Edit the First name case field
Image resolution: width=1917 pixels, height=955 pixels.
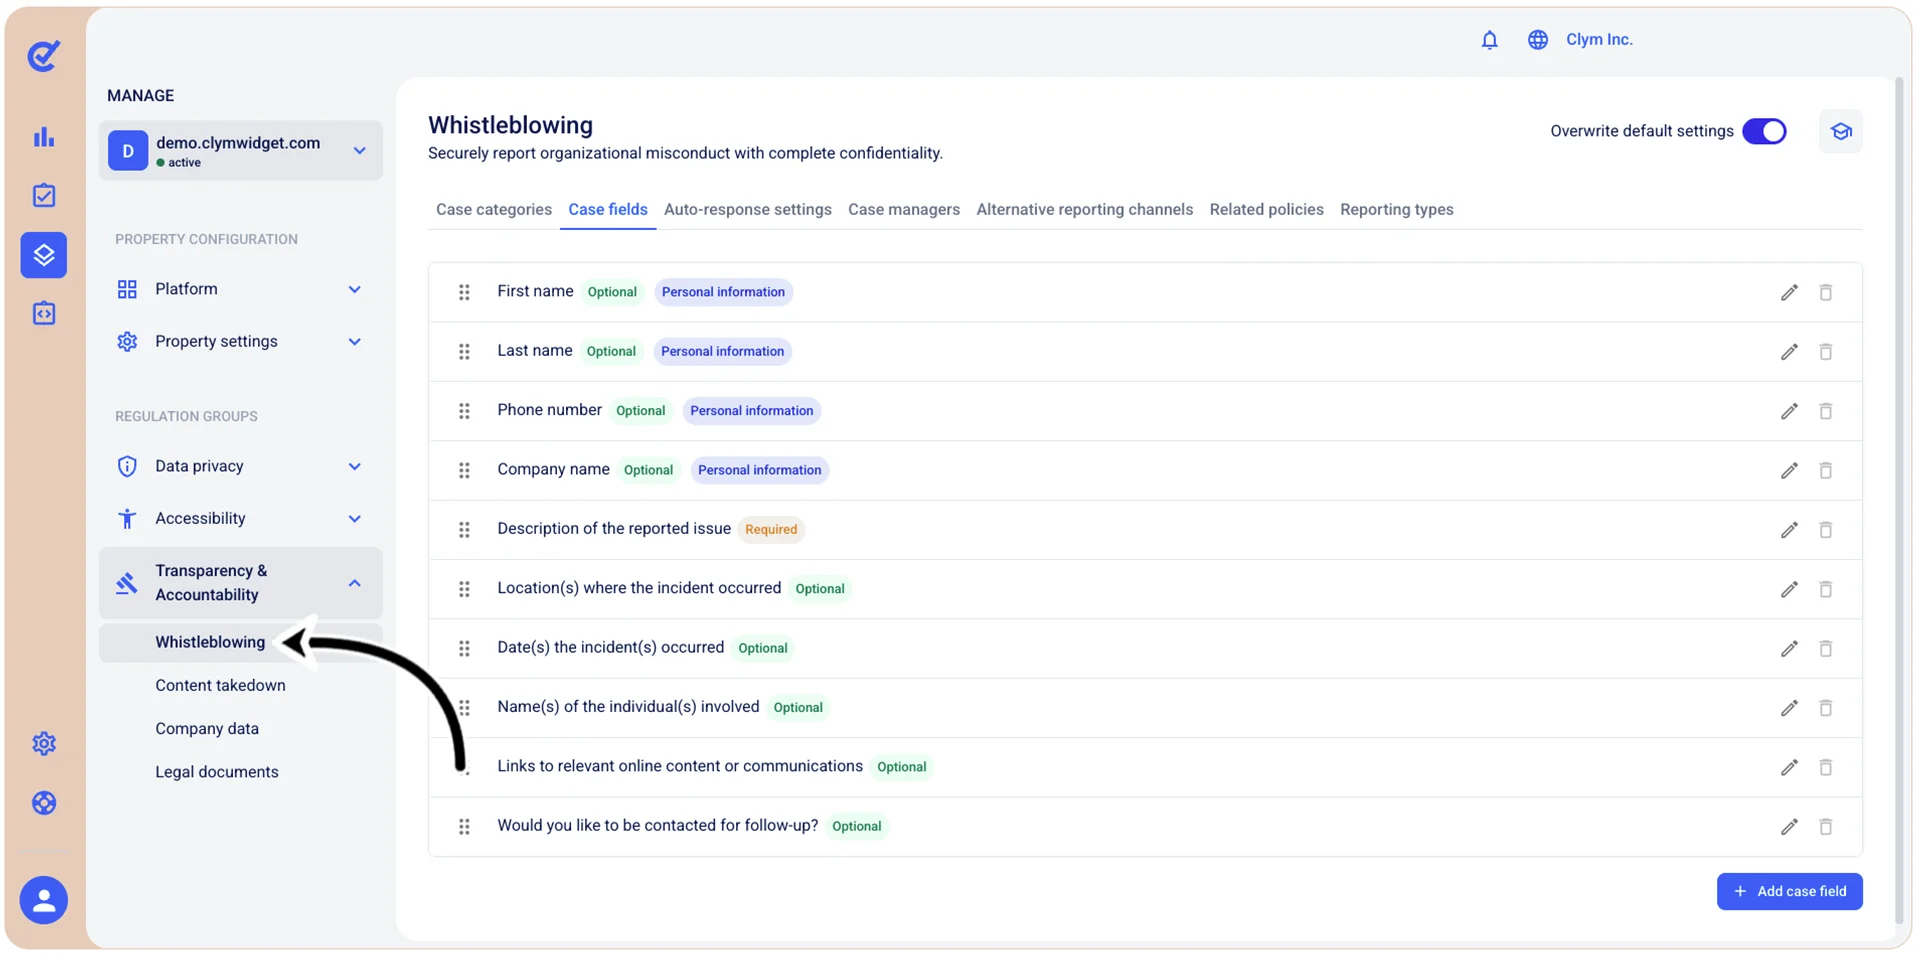point(1788,292)
